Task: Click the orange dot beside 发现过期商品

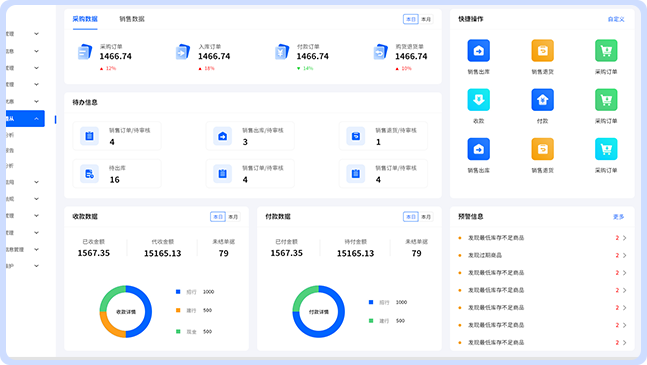Action: (460, 255)
